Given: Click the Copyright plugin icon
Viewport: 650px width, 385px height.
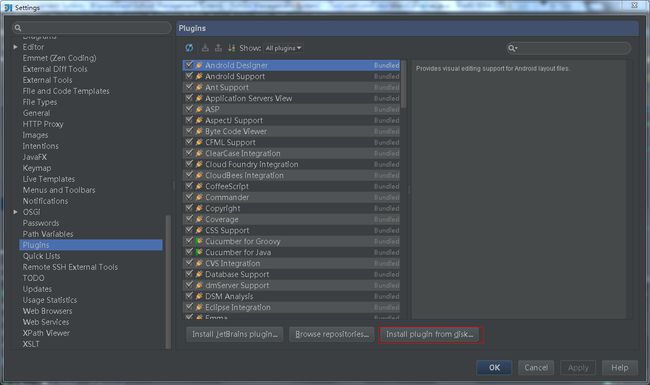Looking at the screenshot, I should tap(199, 208).
